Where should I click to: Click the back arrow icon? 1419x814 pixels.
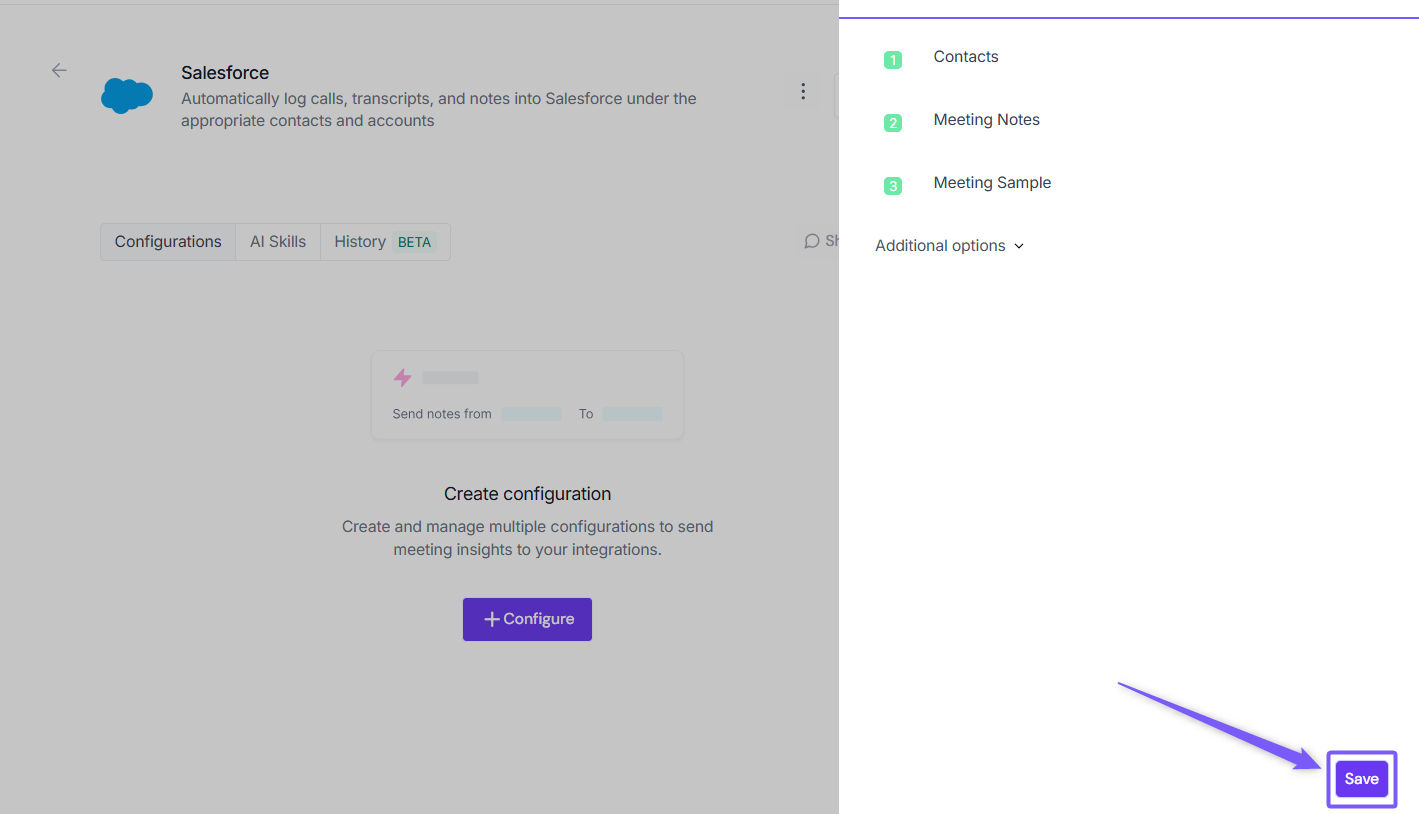(x=59, y=70)
